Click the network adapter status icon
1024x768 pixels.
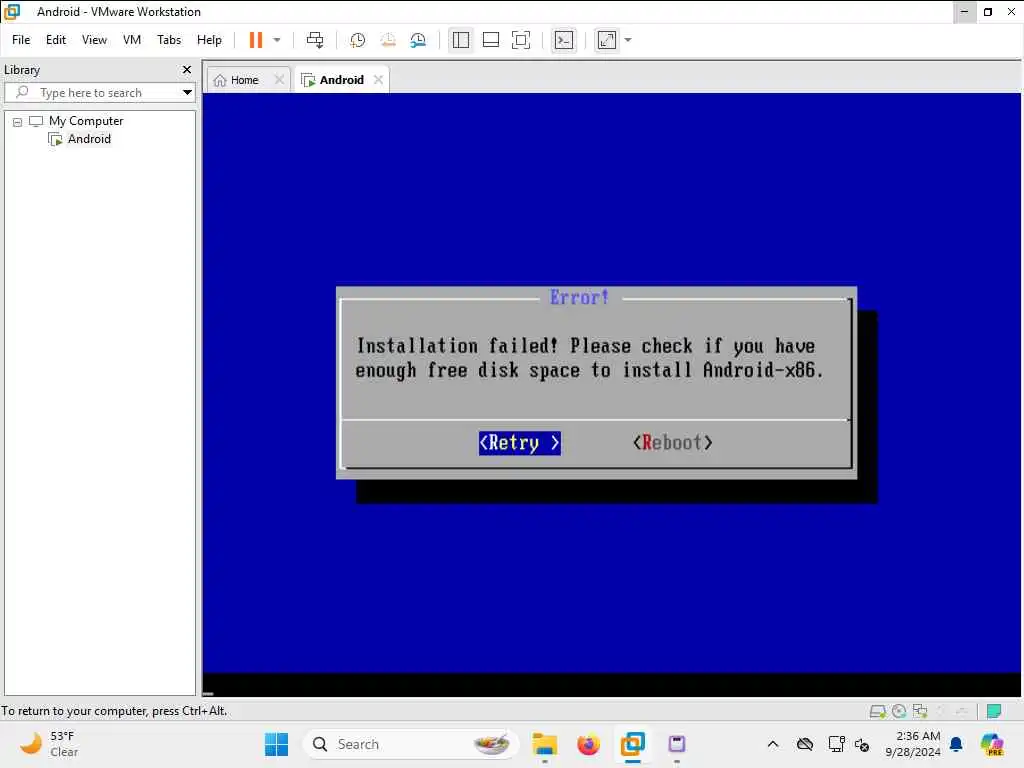(920, 711)
